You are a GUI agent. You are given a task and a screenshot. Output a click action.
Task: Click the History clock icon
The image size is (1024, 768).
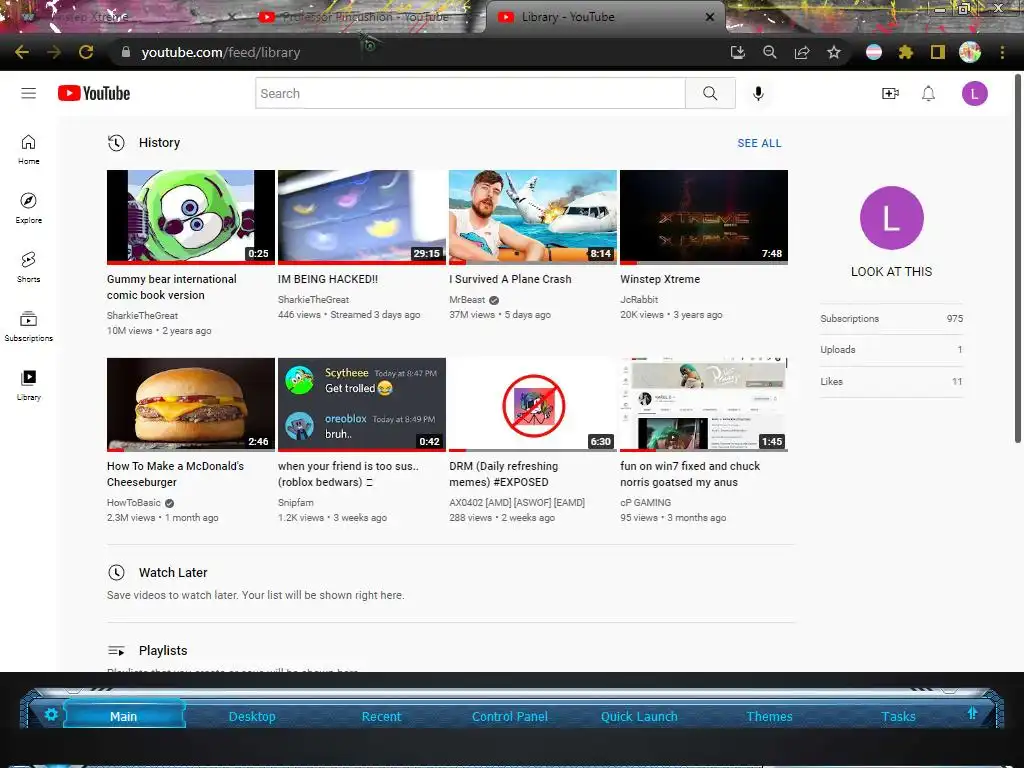116,143
